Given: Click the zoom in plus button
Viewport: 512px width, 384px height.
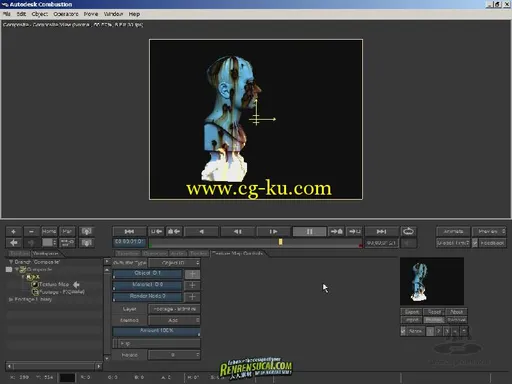Looking at the screenshot, I should click(x=14, y=231).
